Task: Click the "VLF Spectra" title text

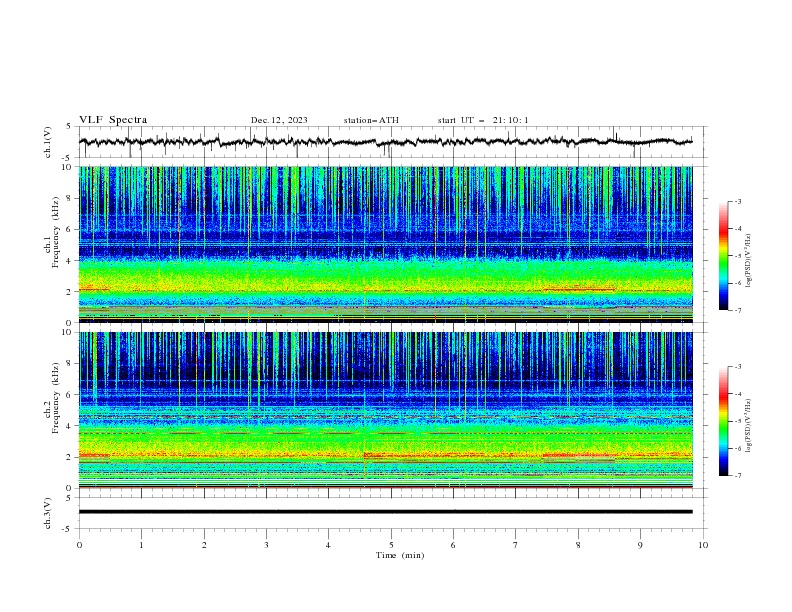Action: coord(113,120)
